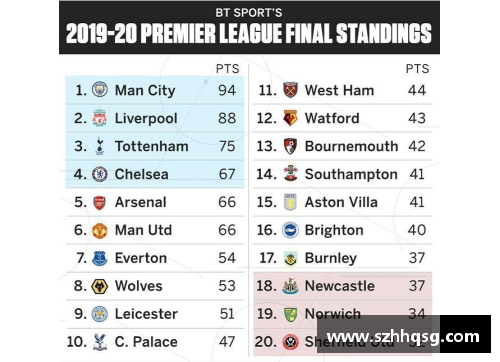Select the 2019-20 Premier League Final Standings title
The image size is (500, 362).
pos(249,33)
